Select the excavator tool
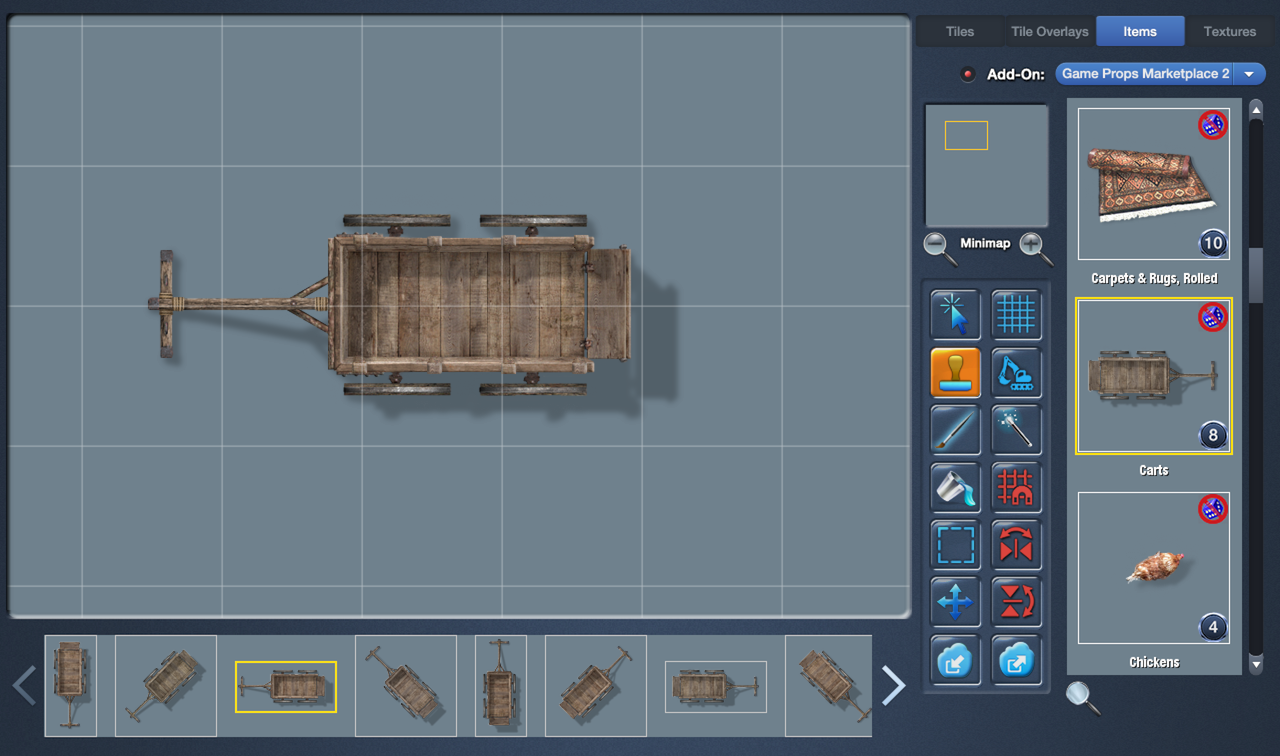This screenshot has height=756, width=1280. [x=1016, y=373]
